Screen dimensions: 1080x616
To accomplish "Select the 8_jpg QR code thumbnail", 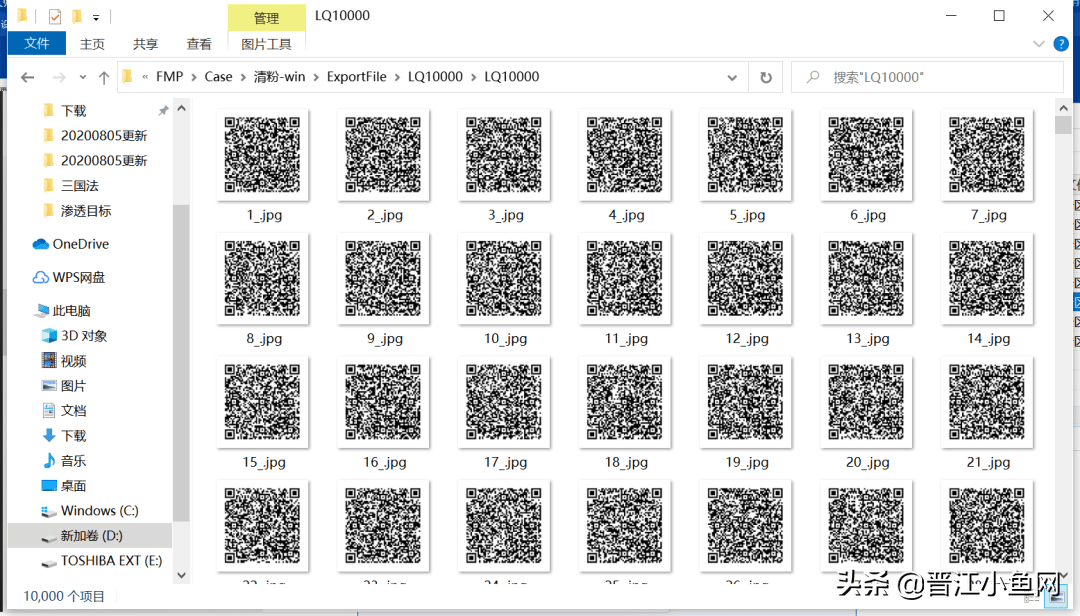I will (262, 278).
